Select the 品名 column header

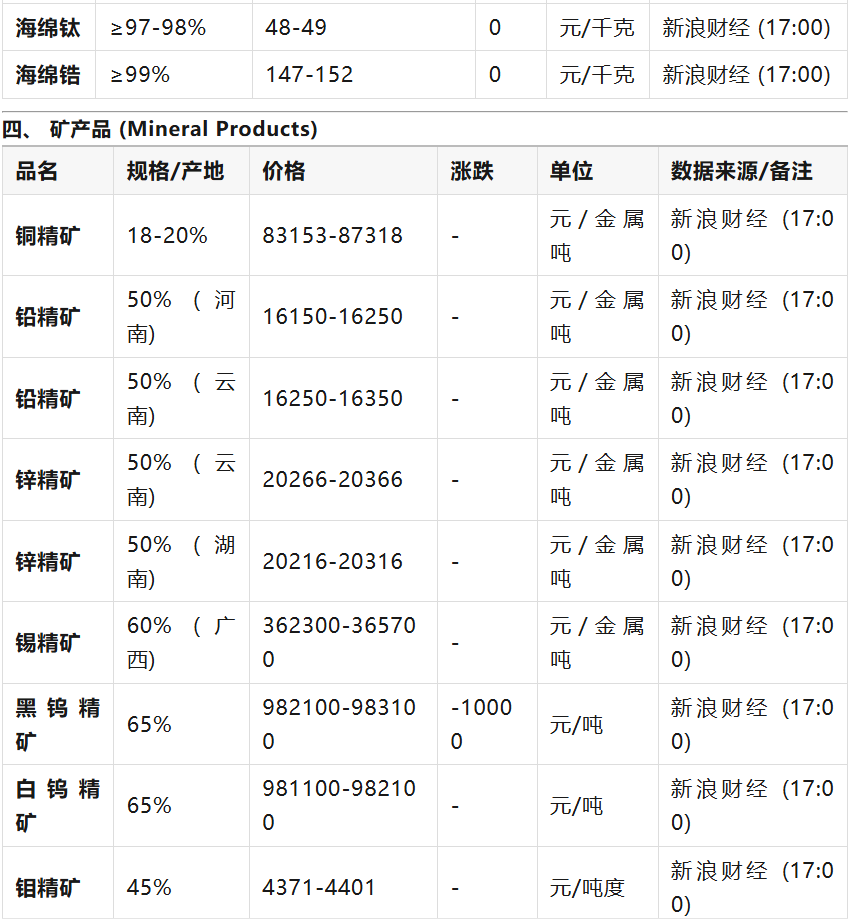click(37, 171)
